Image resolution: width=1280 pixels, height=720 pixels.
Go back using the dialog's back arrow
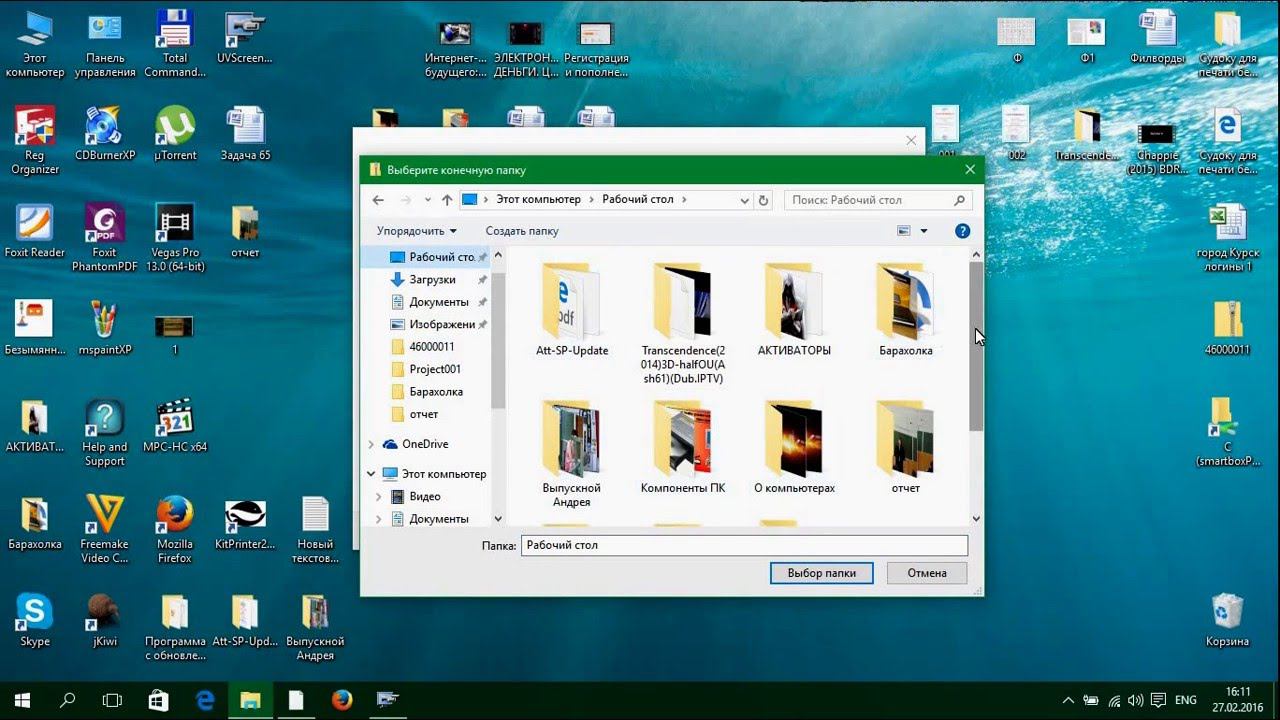click(378, 200)
